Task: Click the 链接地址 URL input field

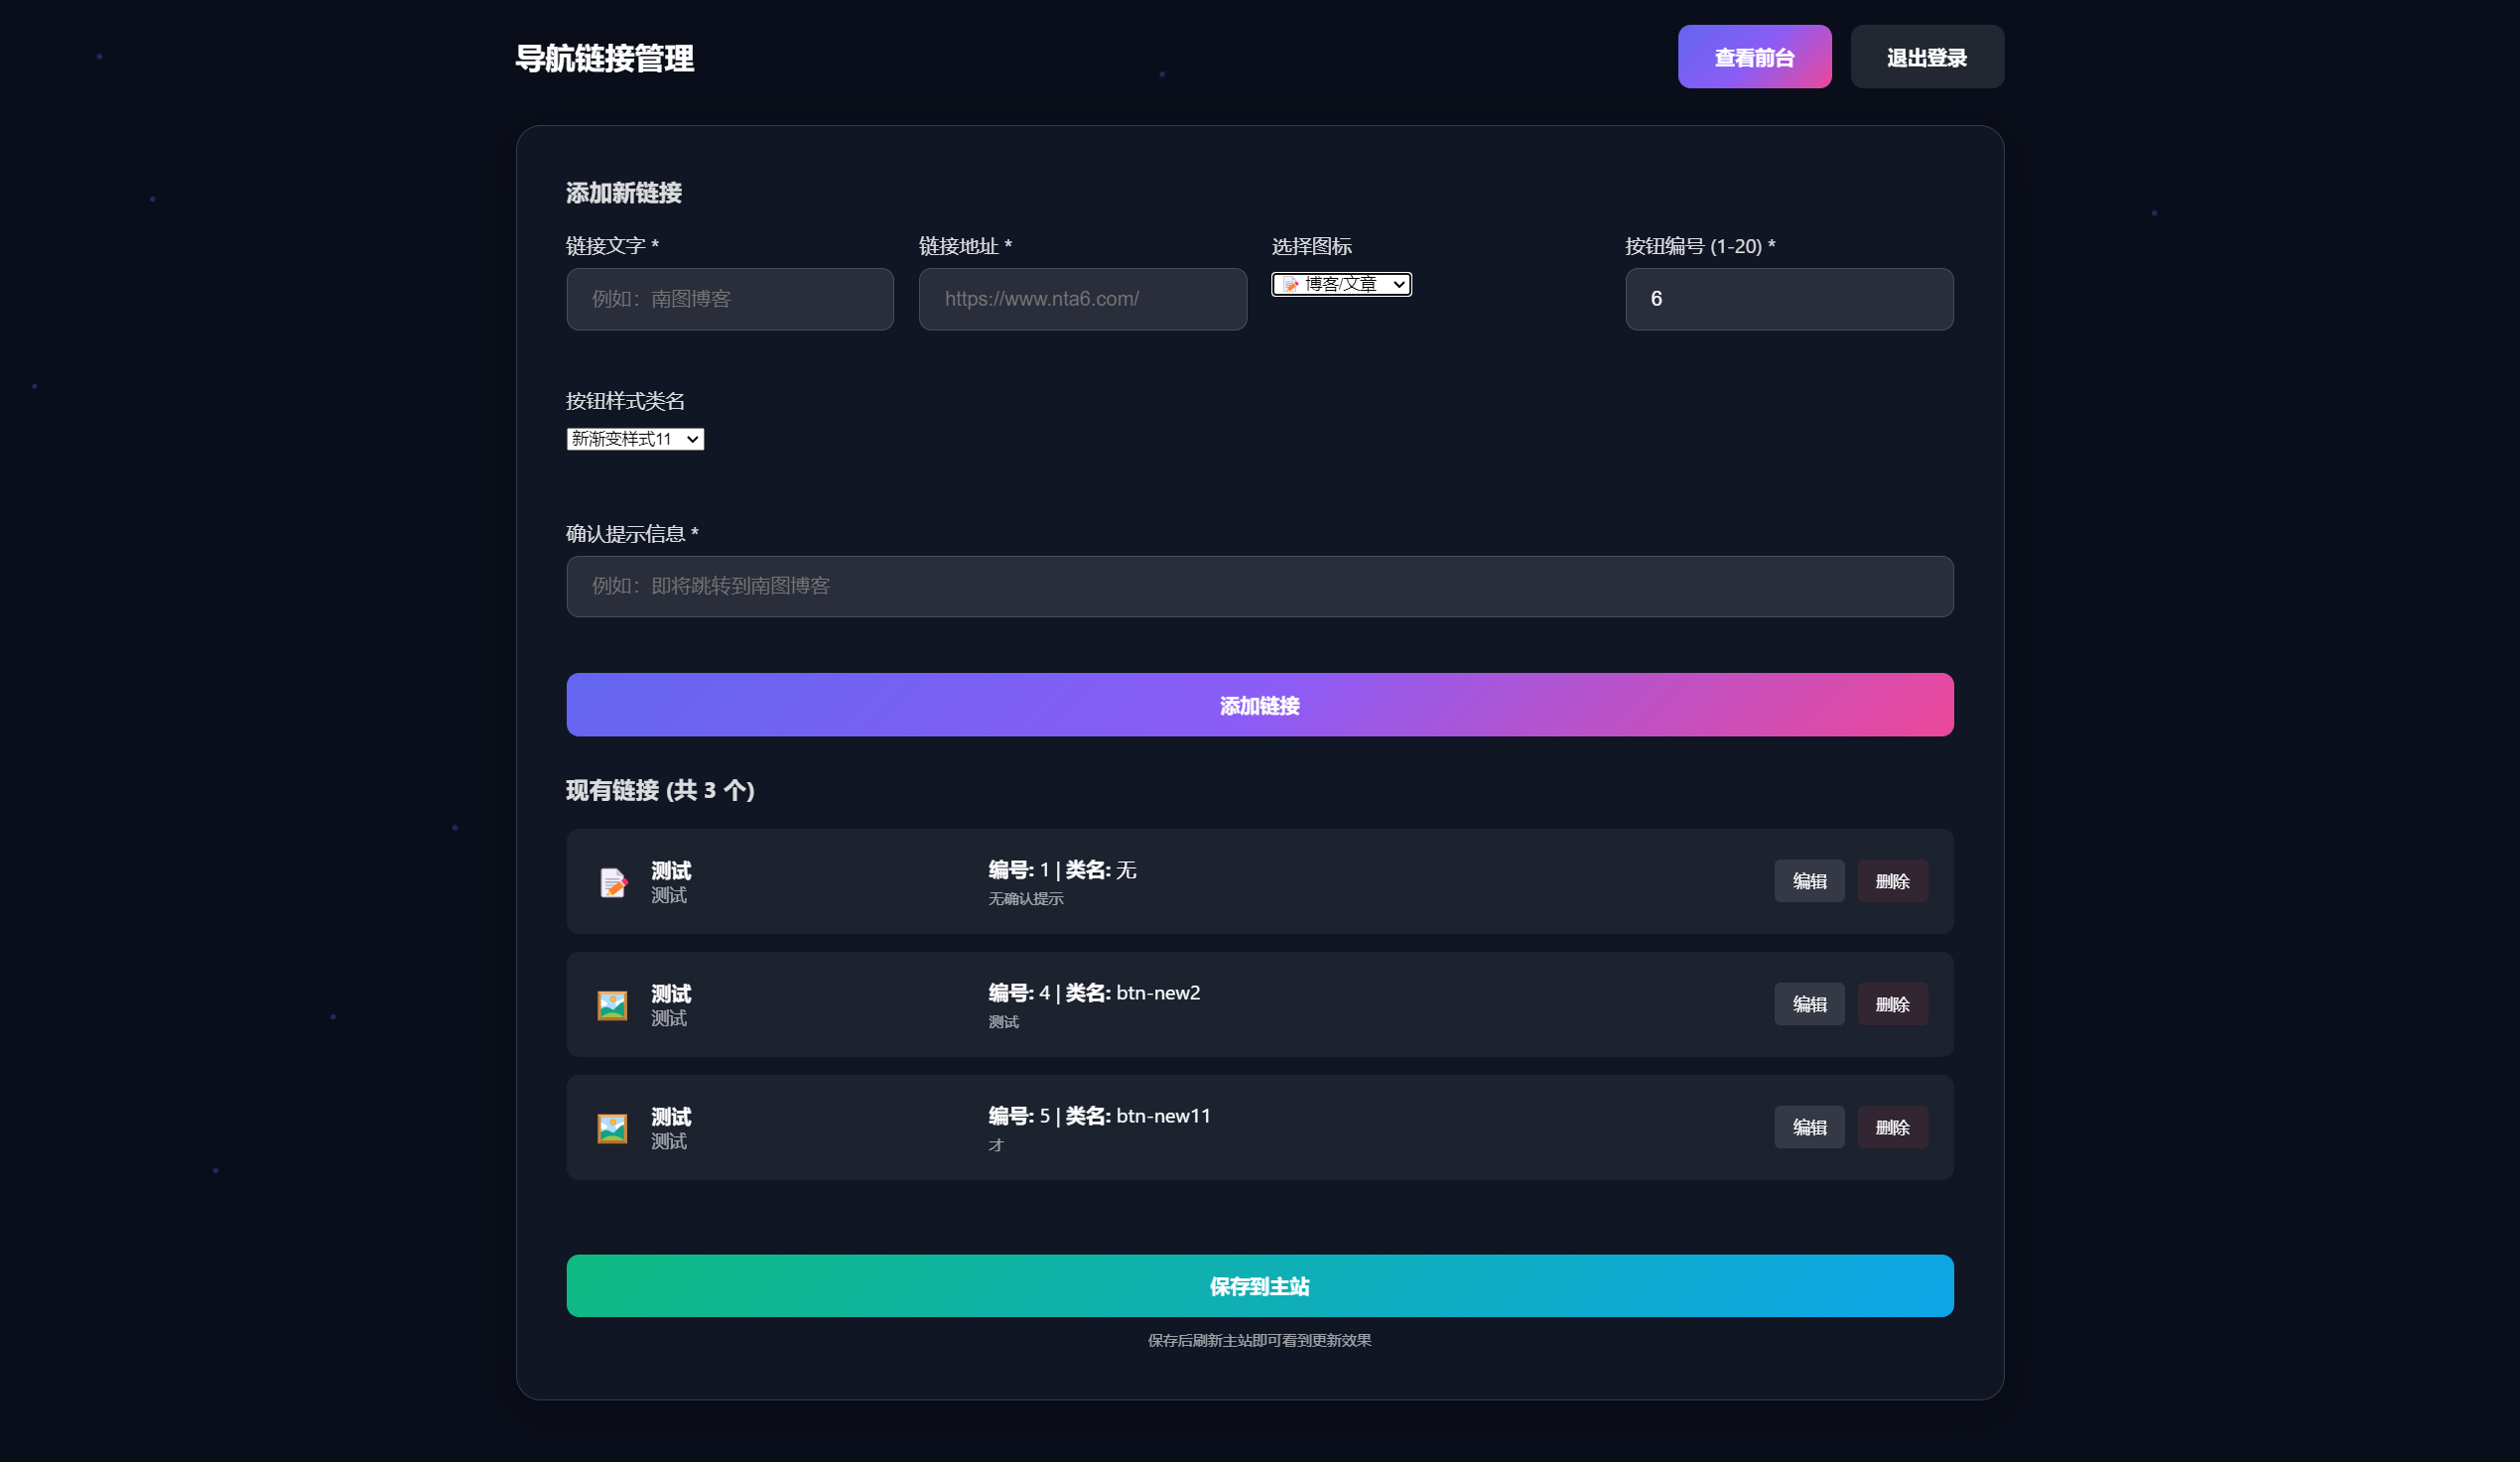Action: (1082, 299)
